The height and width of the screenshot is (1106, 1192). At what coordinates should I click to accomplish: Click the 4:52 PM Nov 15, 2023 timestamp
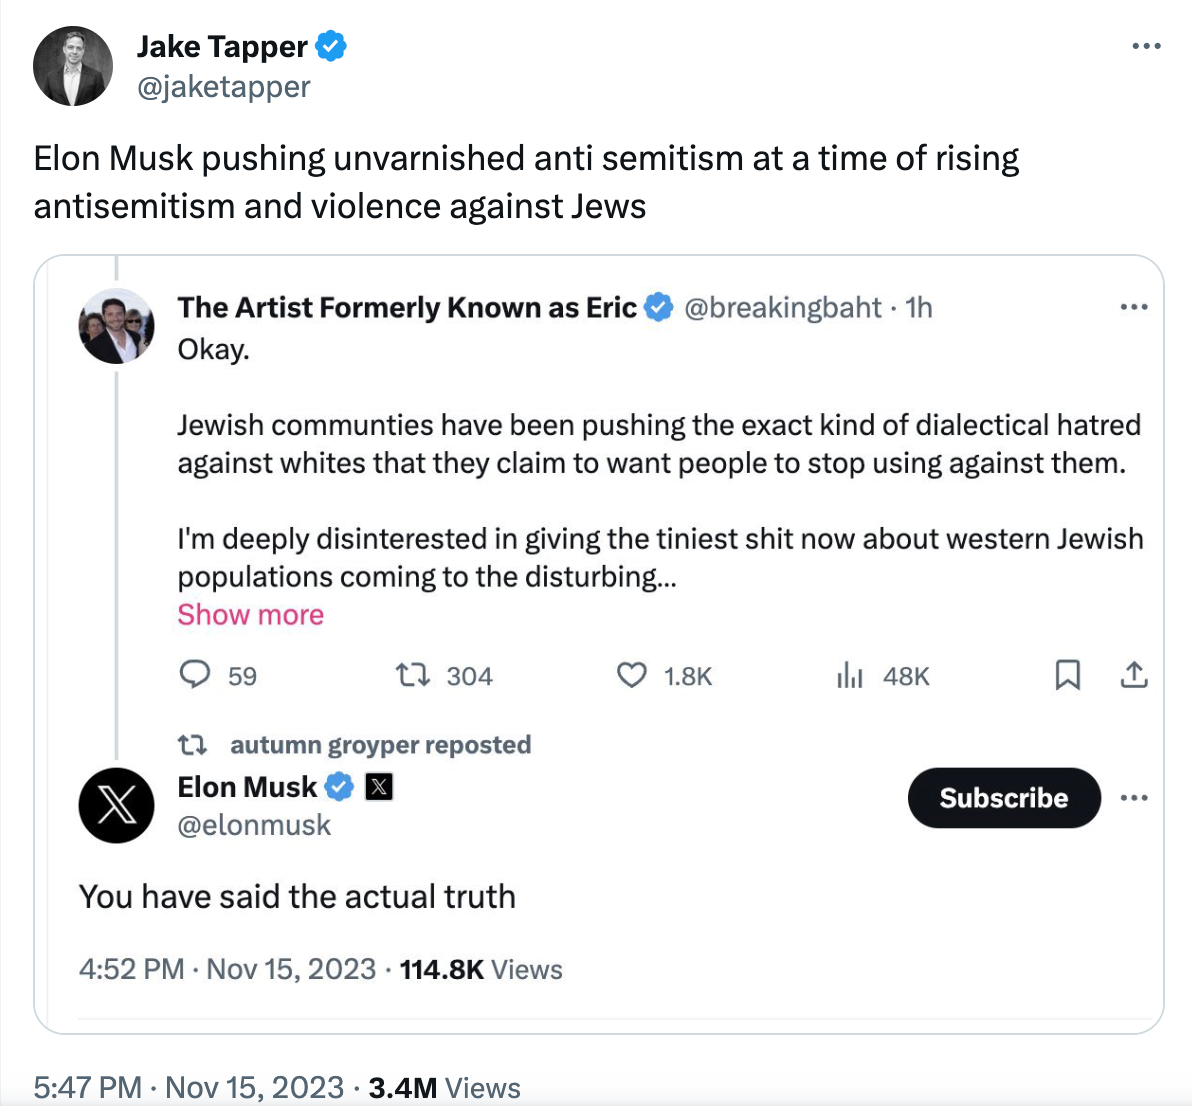(x=227, y=969)
